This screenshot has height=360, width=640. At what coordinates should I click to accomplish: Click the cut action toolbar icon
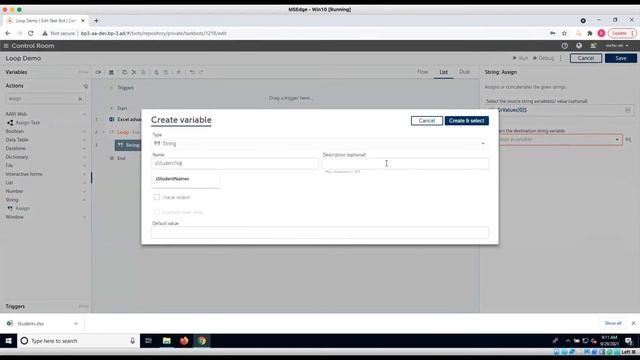134,72
